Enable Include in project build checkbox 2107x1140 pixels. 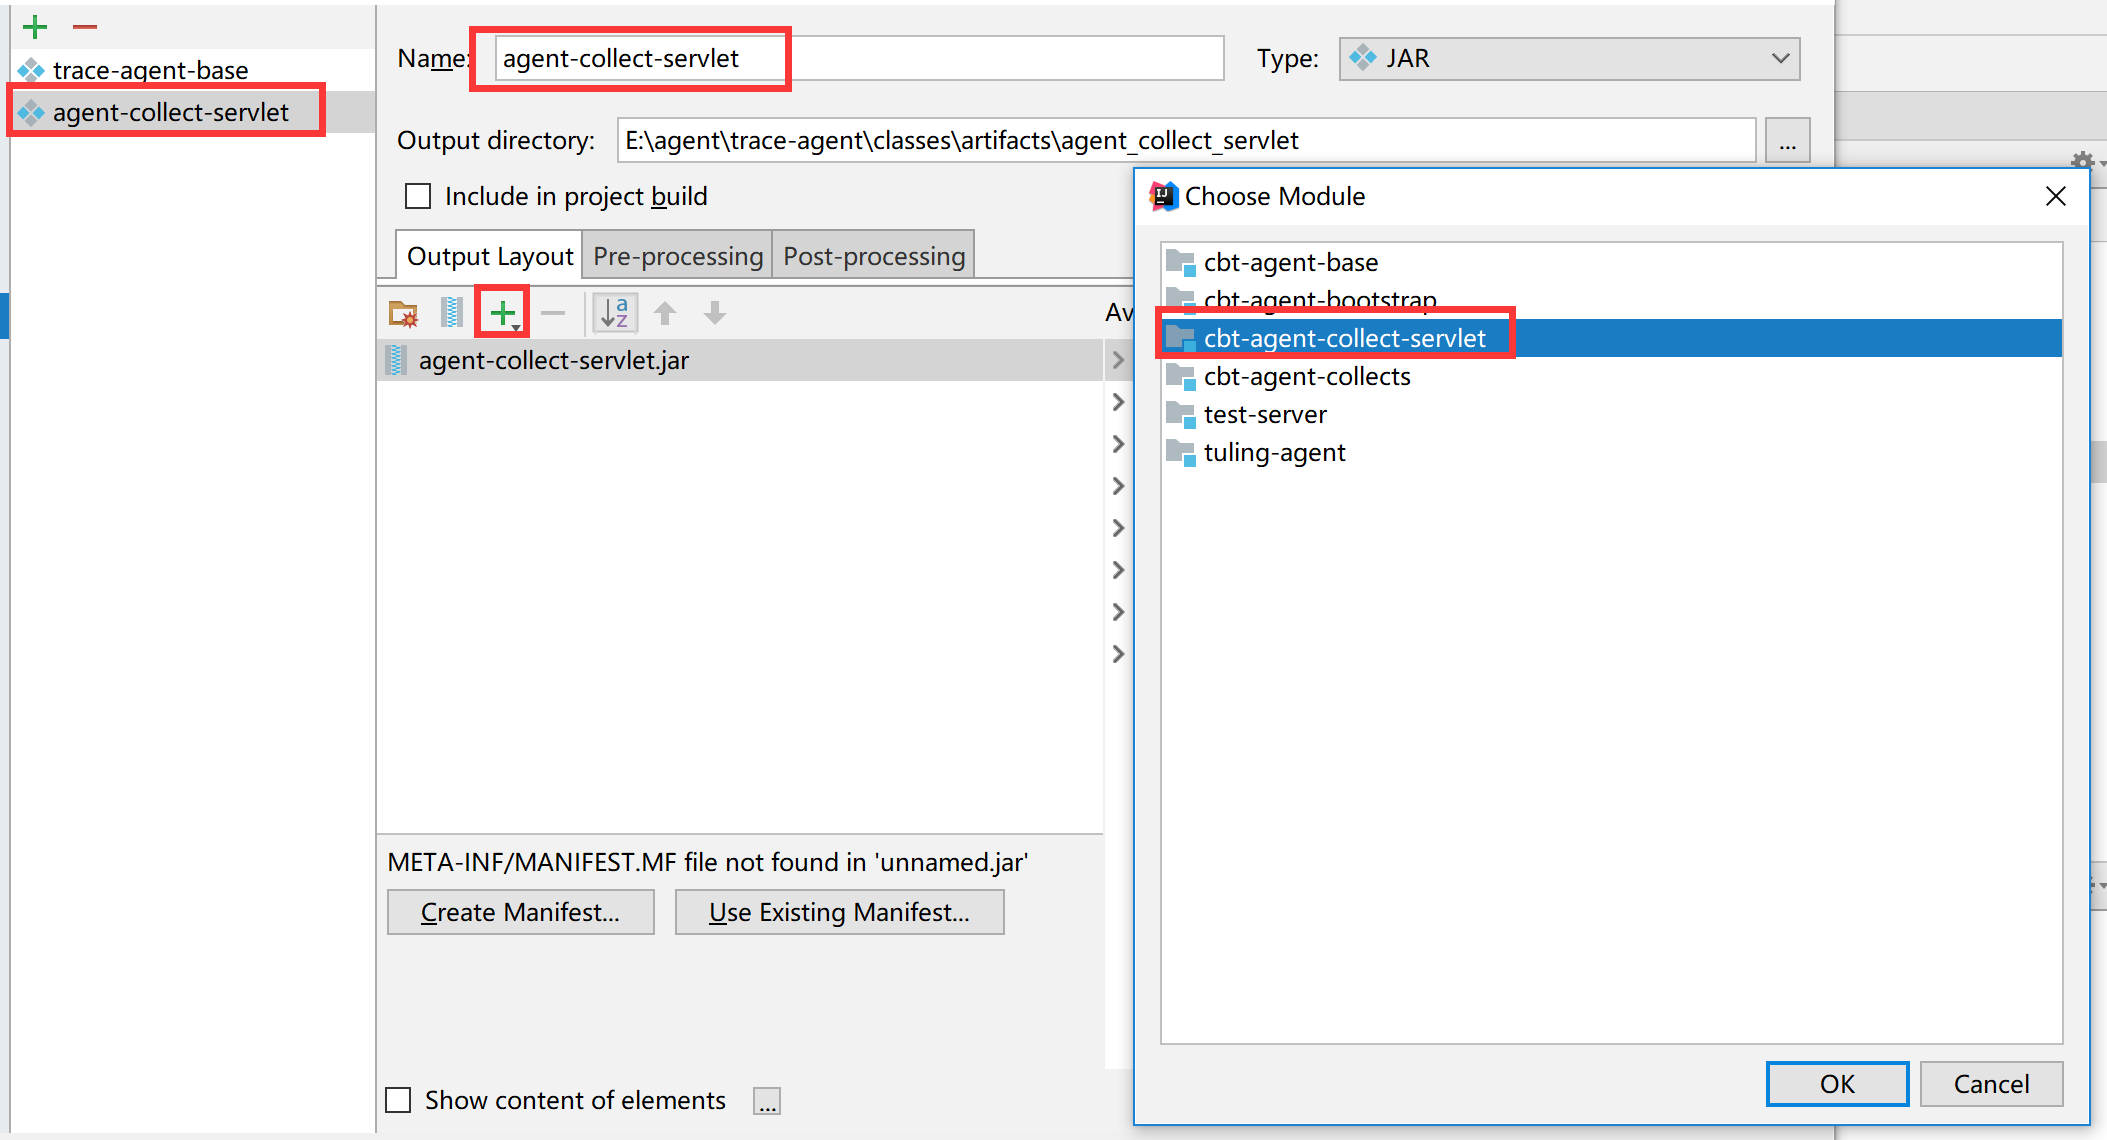(418, 196)
